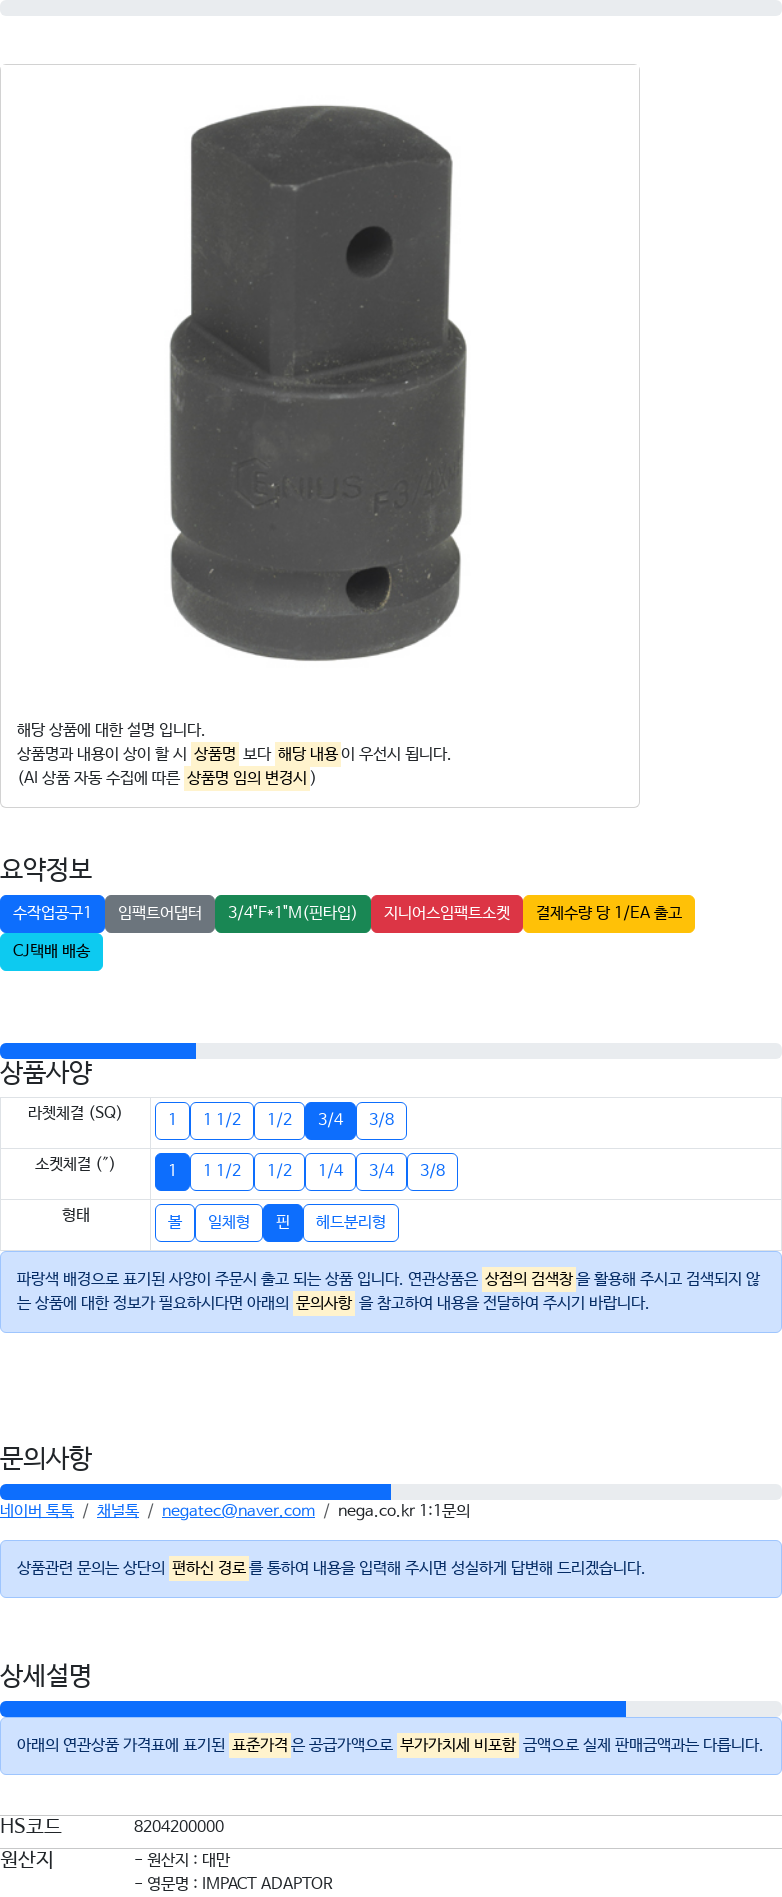Choose 3/4 in 라쳇체결 (SQ) row
The image size is (782, 1897).
[330, 1120]
